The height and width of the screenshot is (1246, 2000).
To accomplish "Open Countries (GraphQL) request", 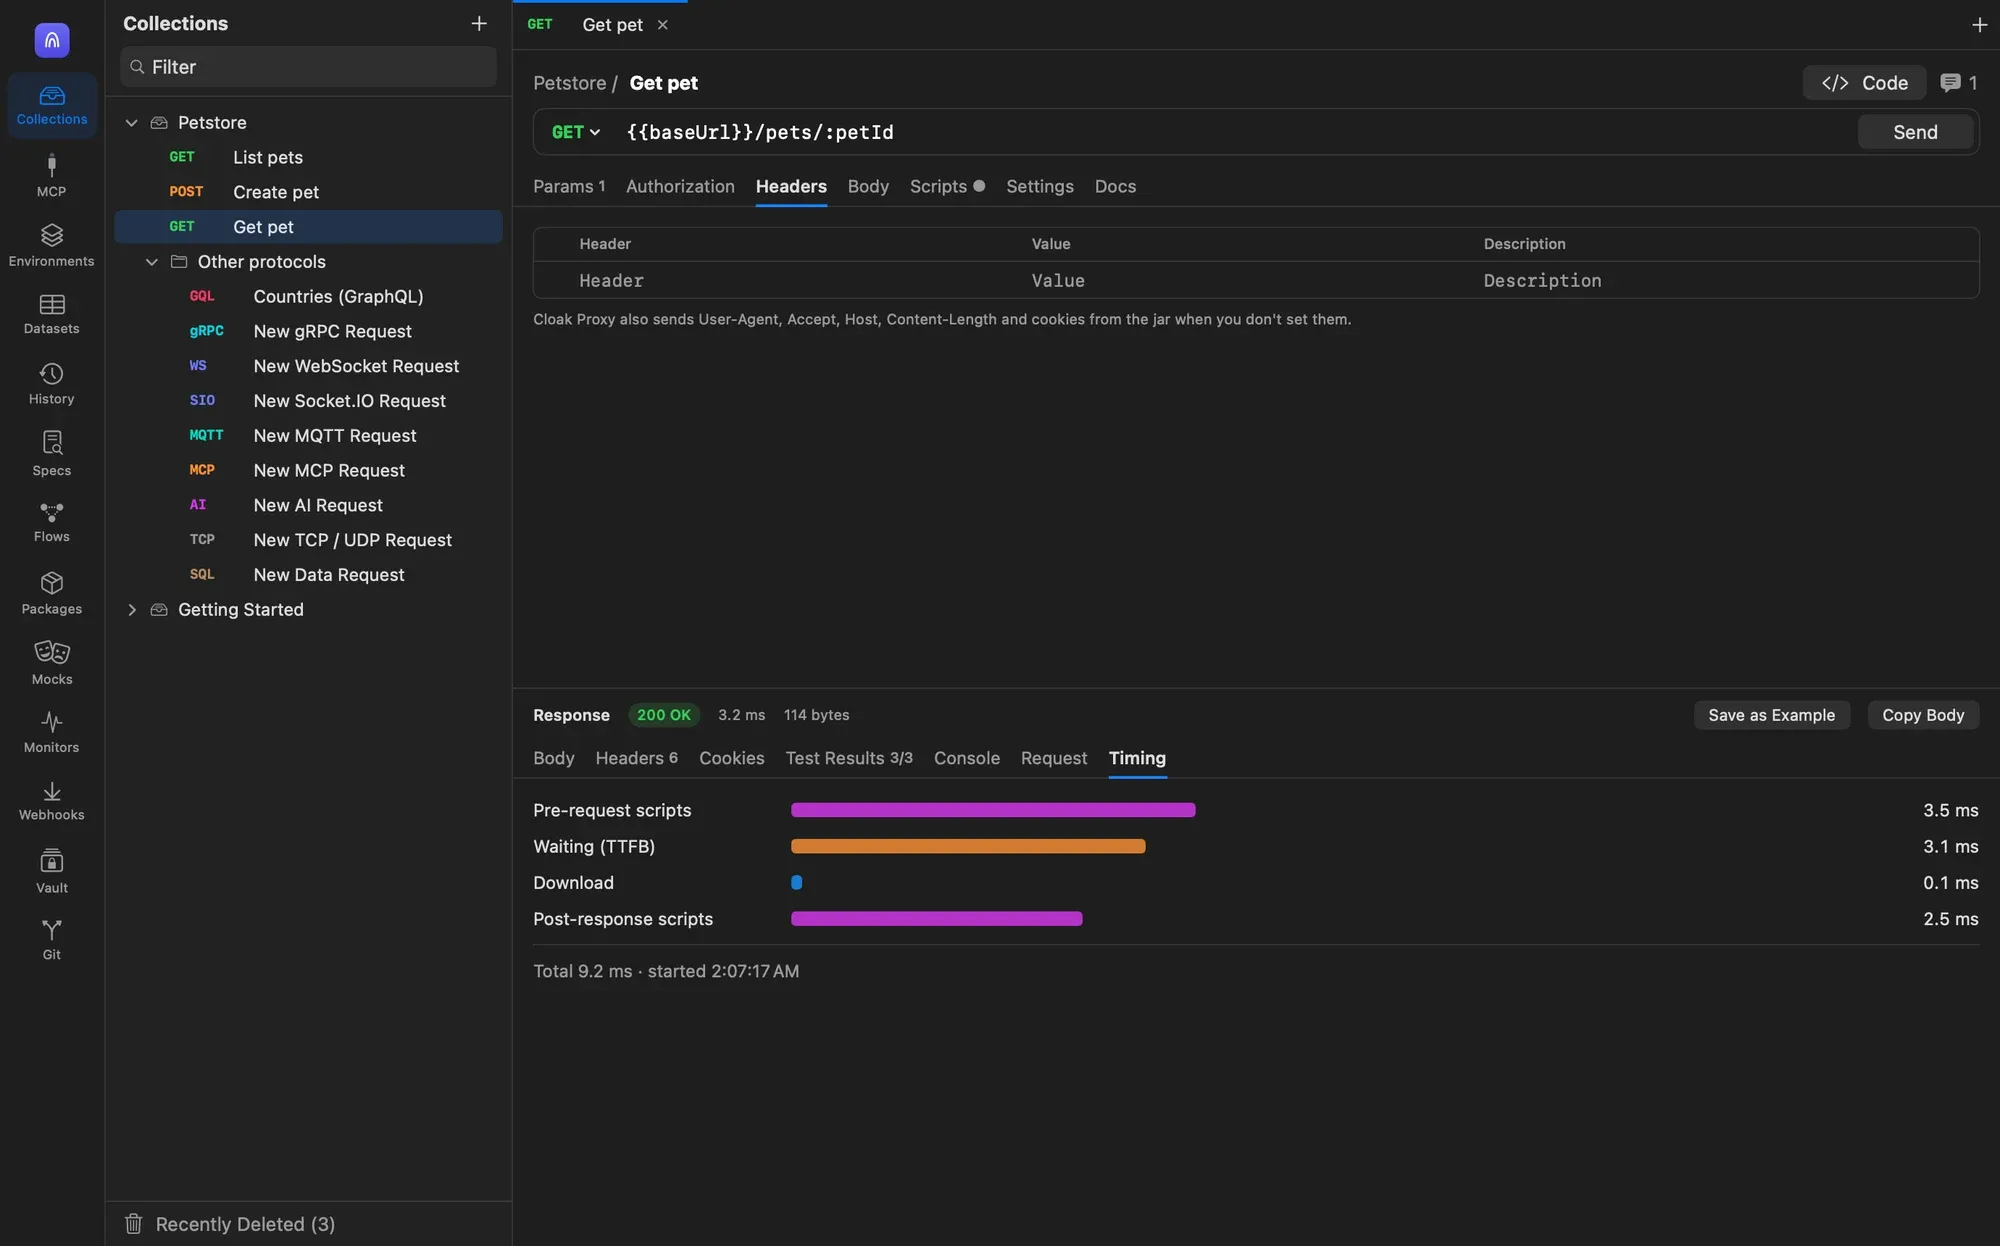I will 308,297.
